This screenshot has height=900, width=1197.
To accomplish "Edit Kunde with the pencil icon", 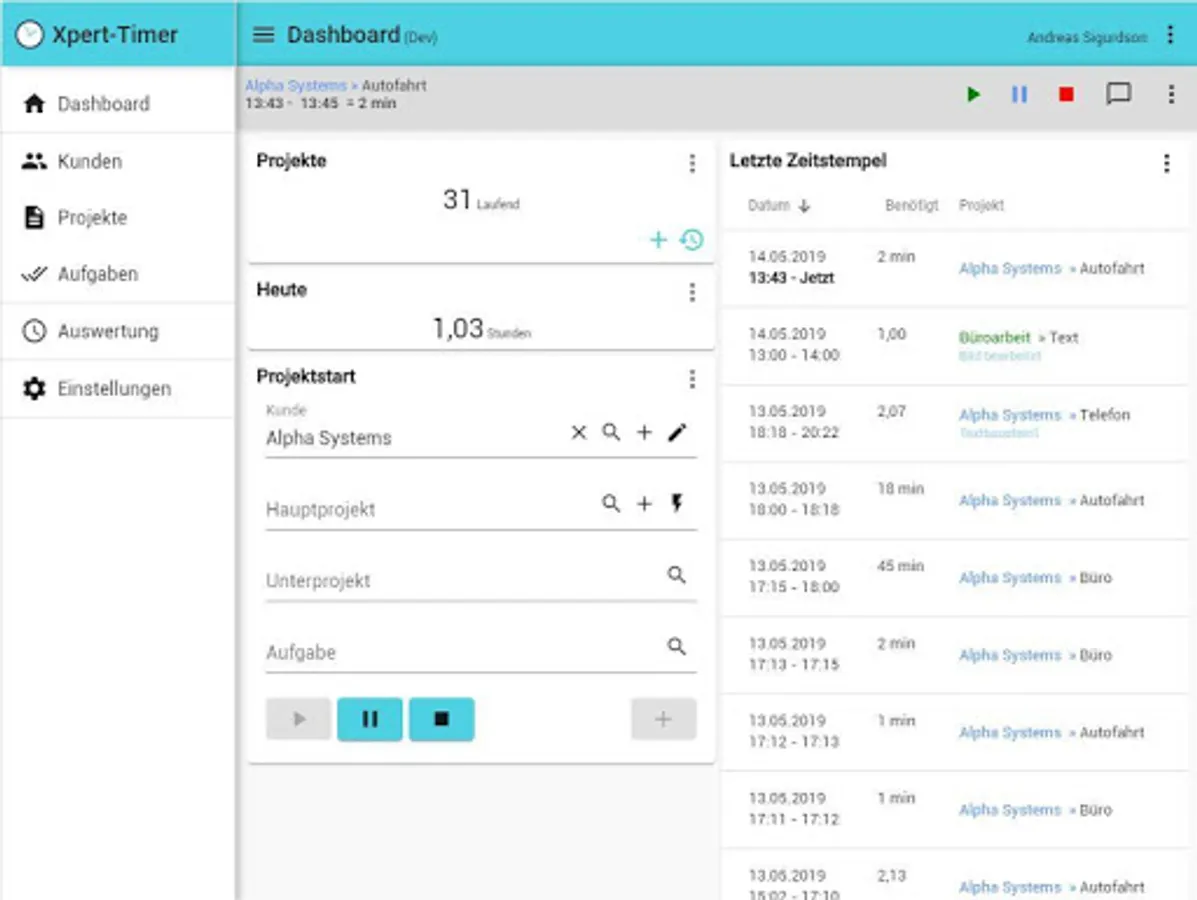I will tap(677, 433).
